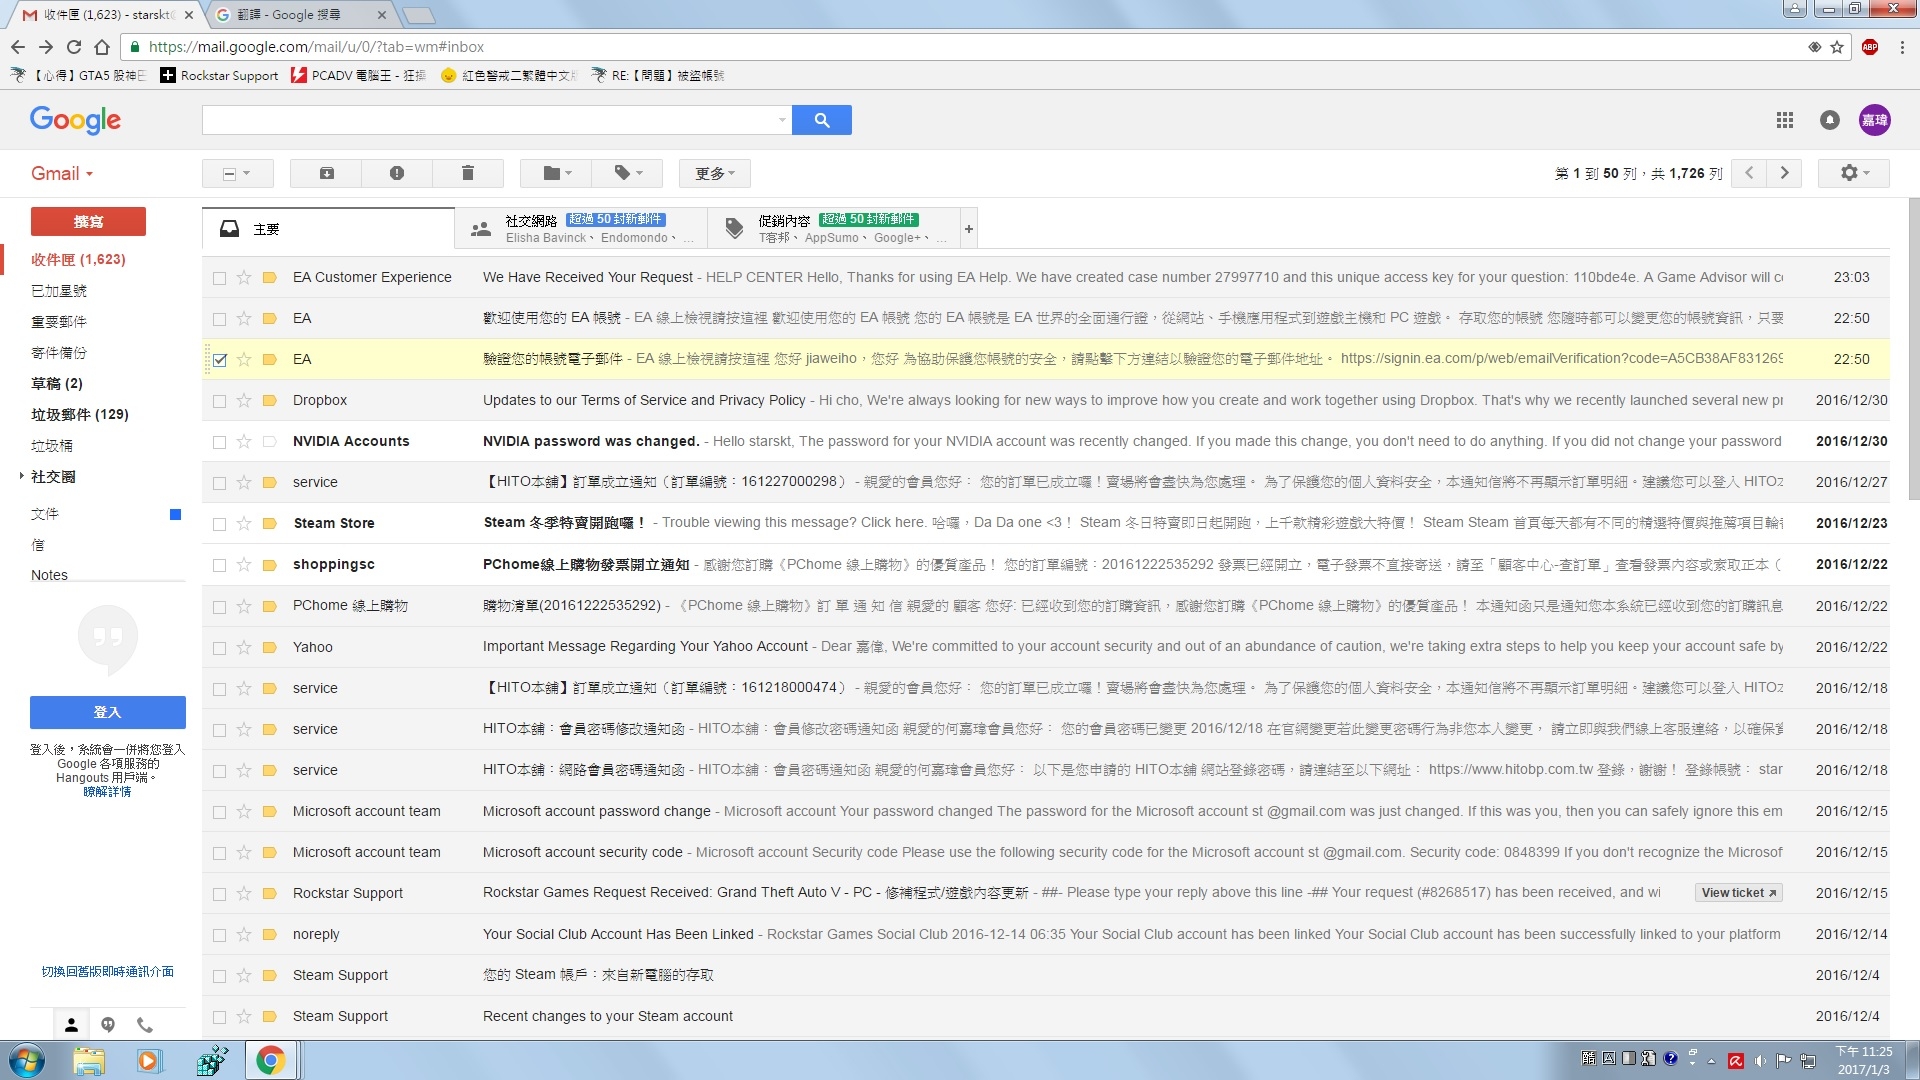
Task: Open the move-to folder dropdown
Action: pyautogui.click(x=556, y=174)
